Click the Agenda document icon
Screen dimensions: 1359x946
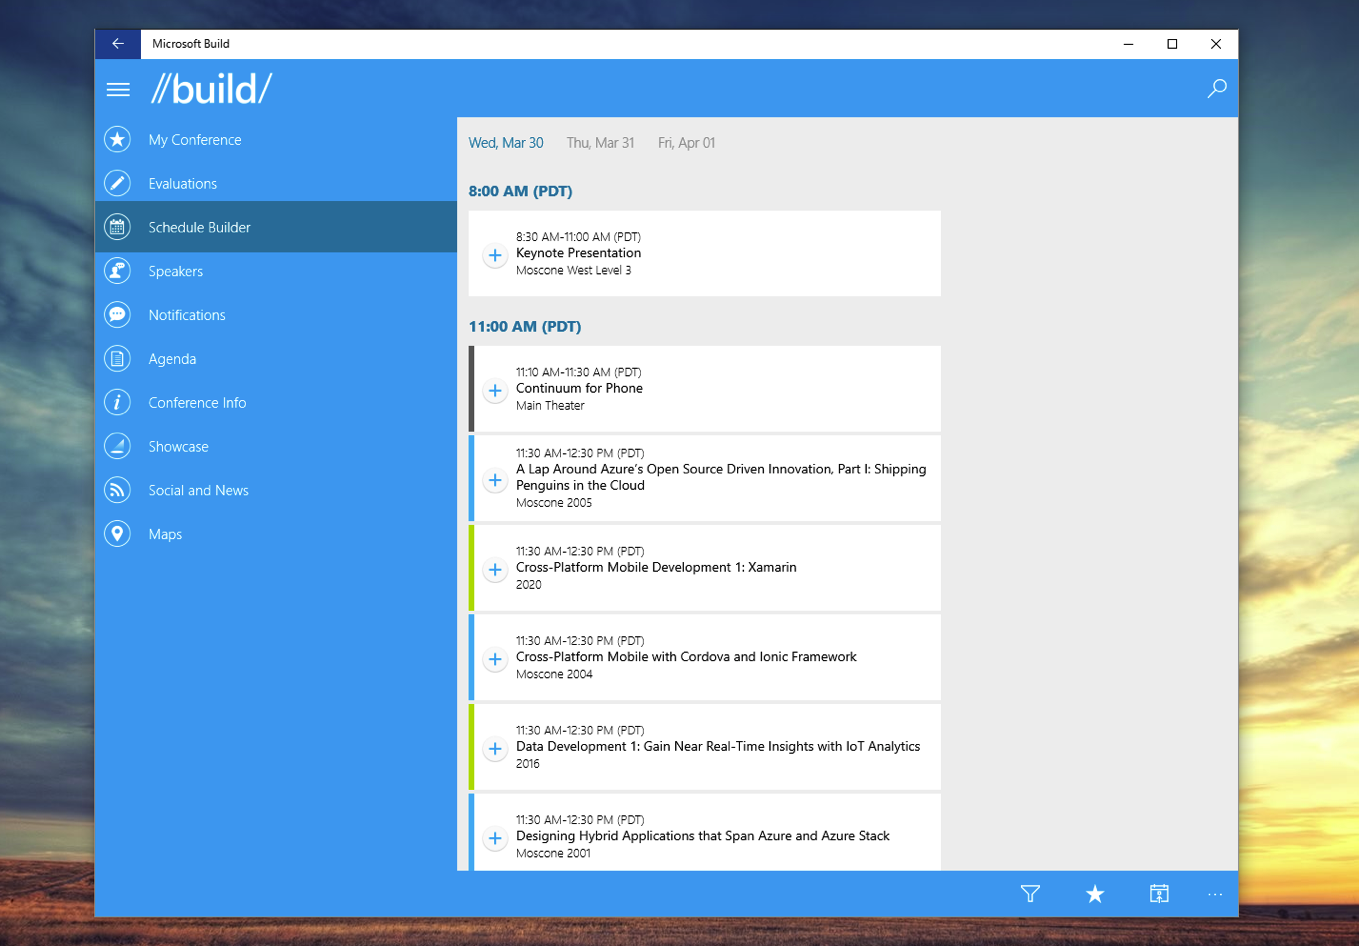coord(118,359)
